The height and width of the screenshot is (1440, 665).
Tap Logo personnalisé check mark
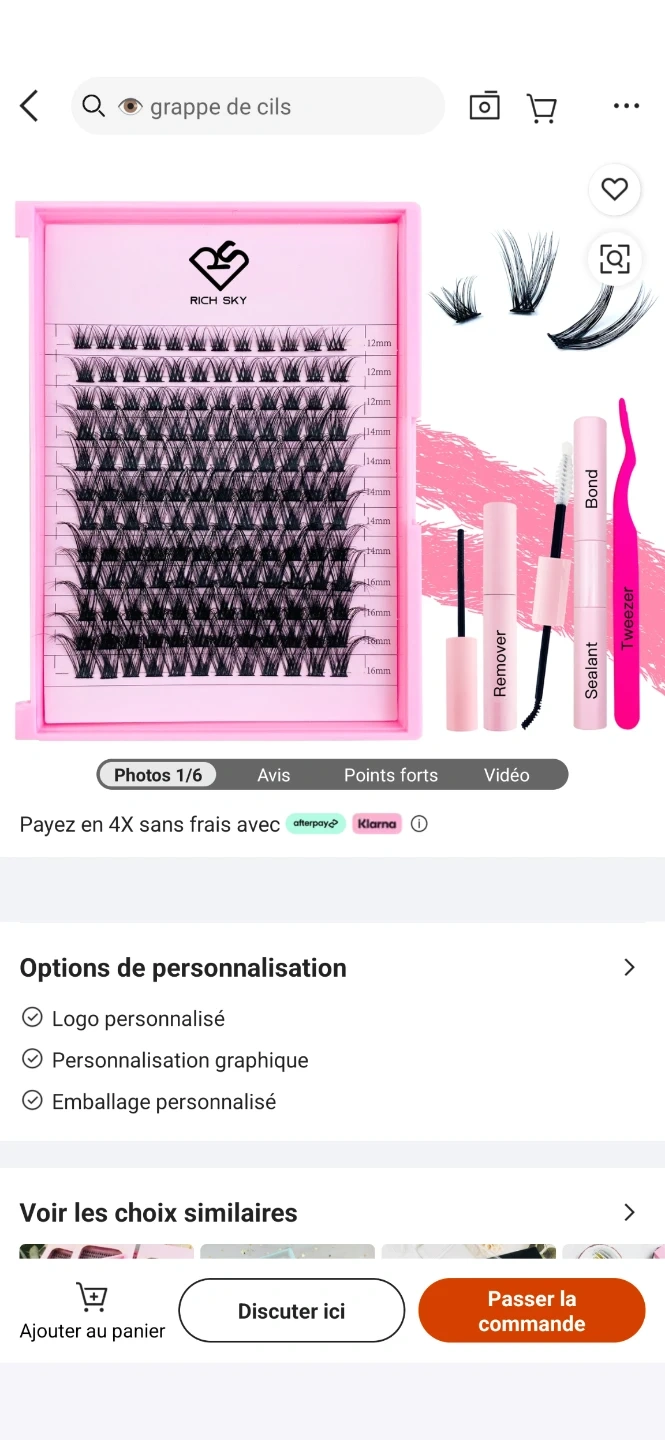[32, 1018]
